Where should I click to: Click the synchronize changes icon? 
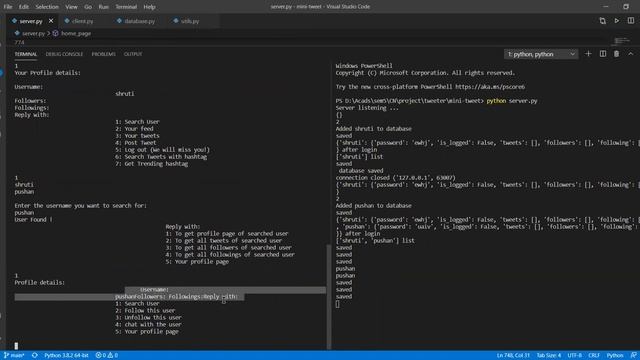[x=35, y=355]
